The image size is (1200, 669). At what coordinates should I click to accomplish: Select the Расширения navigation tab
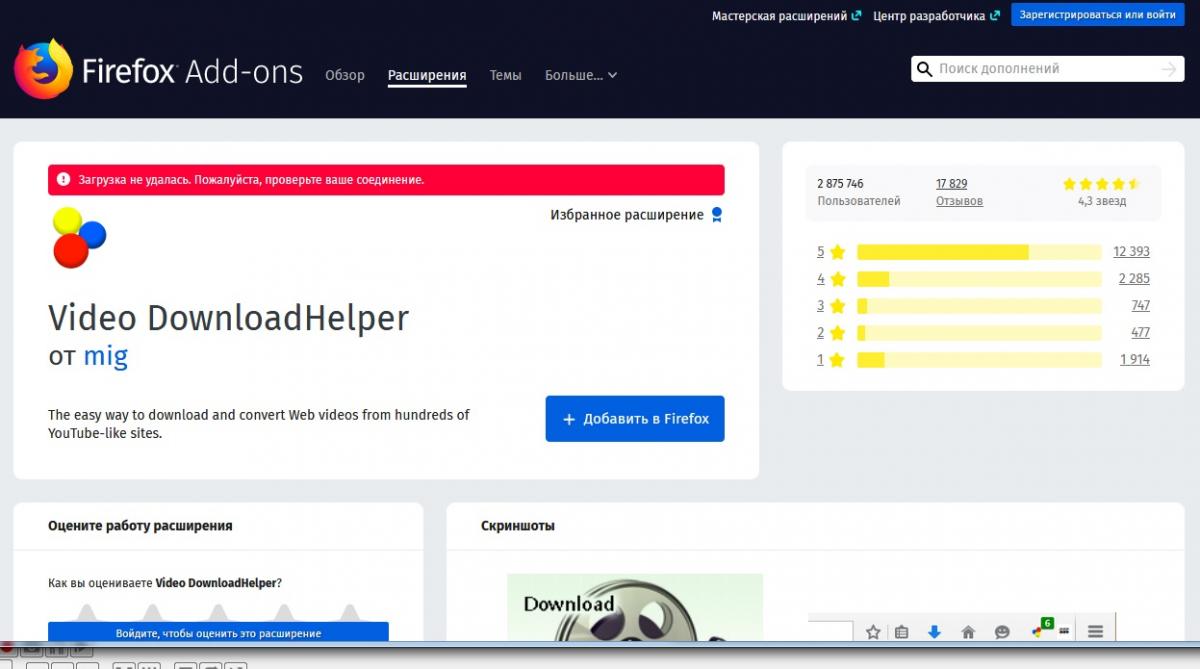[x=427, y=75]
